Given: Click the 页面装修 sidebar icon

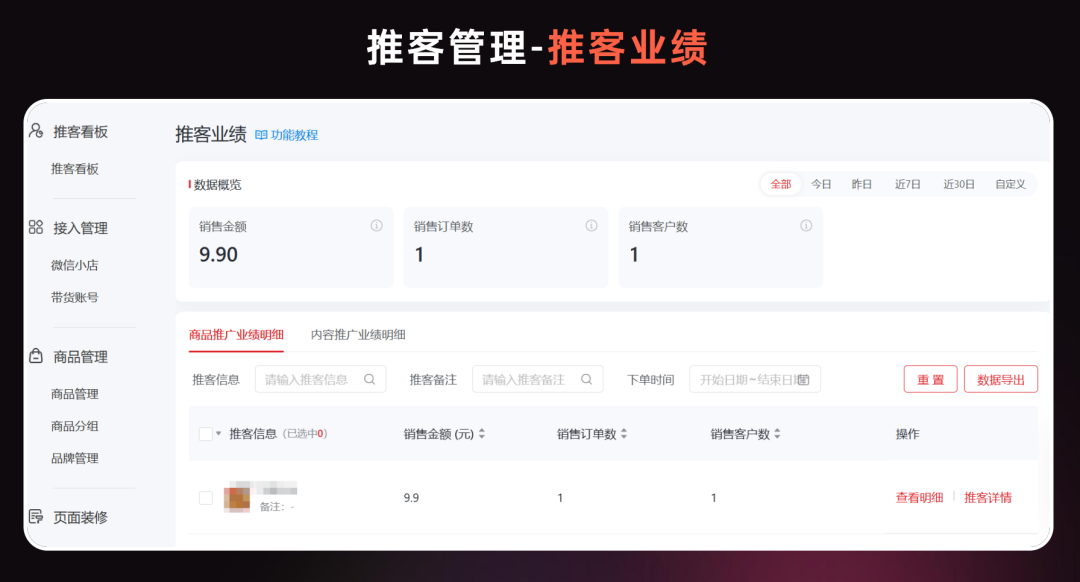Looking at the screenshot, I should tap(33, 517).
